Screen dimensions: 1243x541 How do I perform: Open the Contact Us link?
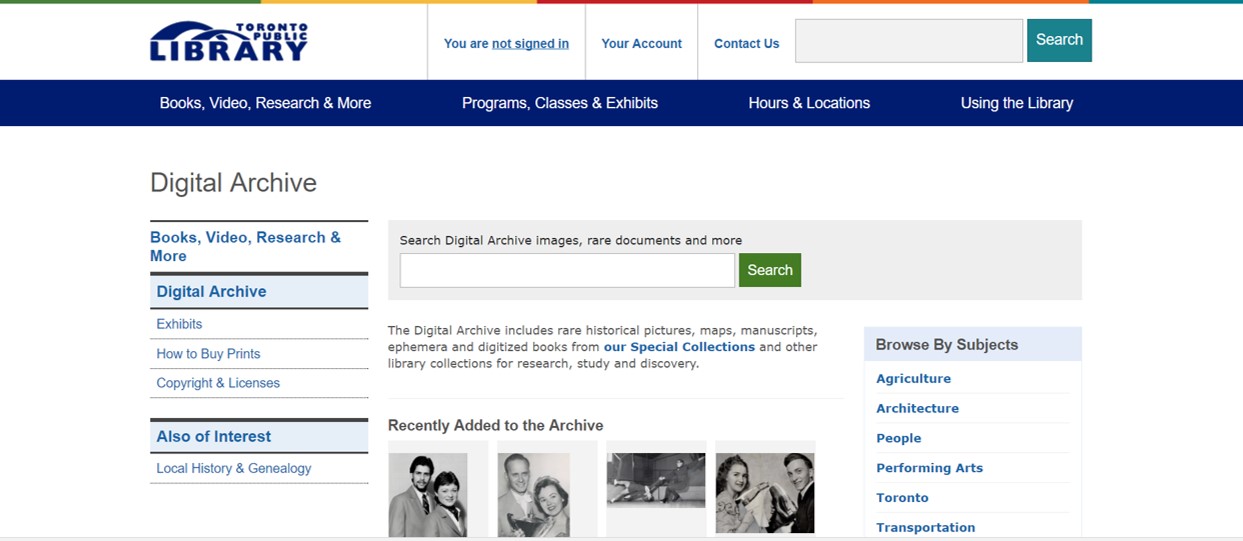point(746,44)
